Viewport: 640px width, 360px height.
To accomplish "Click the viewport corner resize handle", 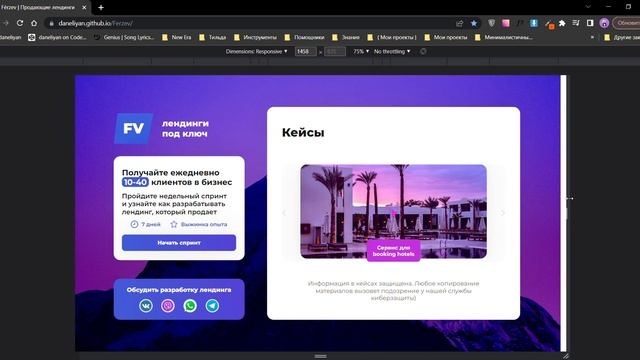I will [x=565, y=356].
